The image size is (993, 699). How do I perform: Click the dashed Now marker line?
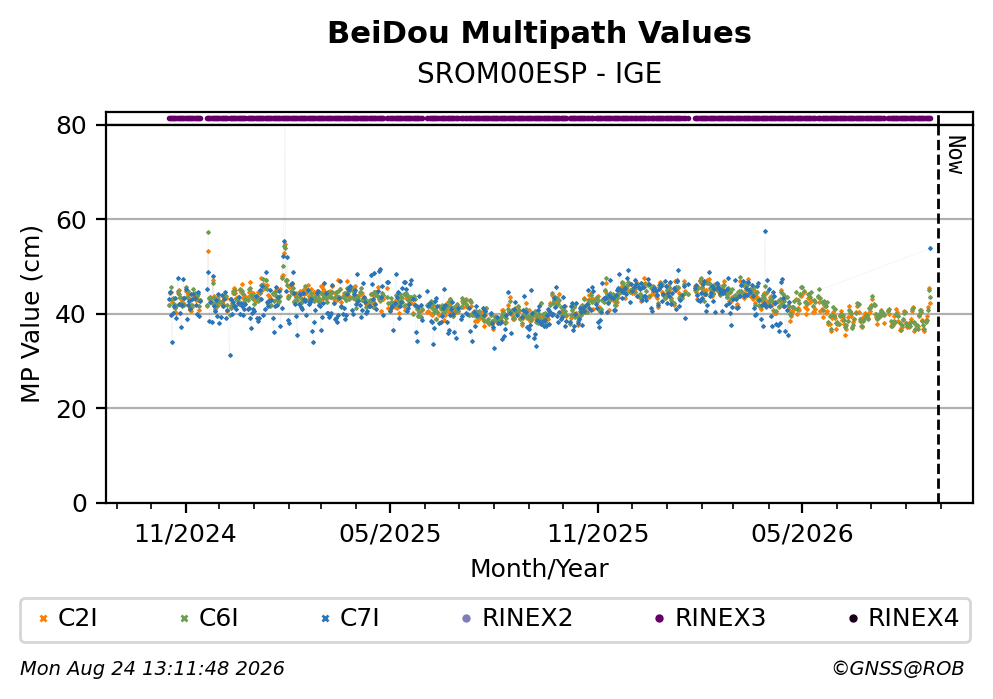pos(939,310)
